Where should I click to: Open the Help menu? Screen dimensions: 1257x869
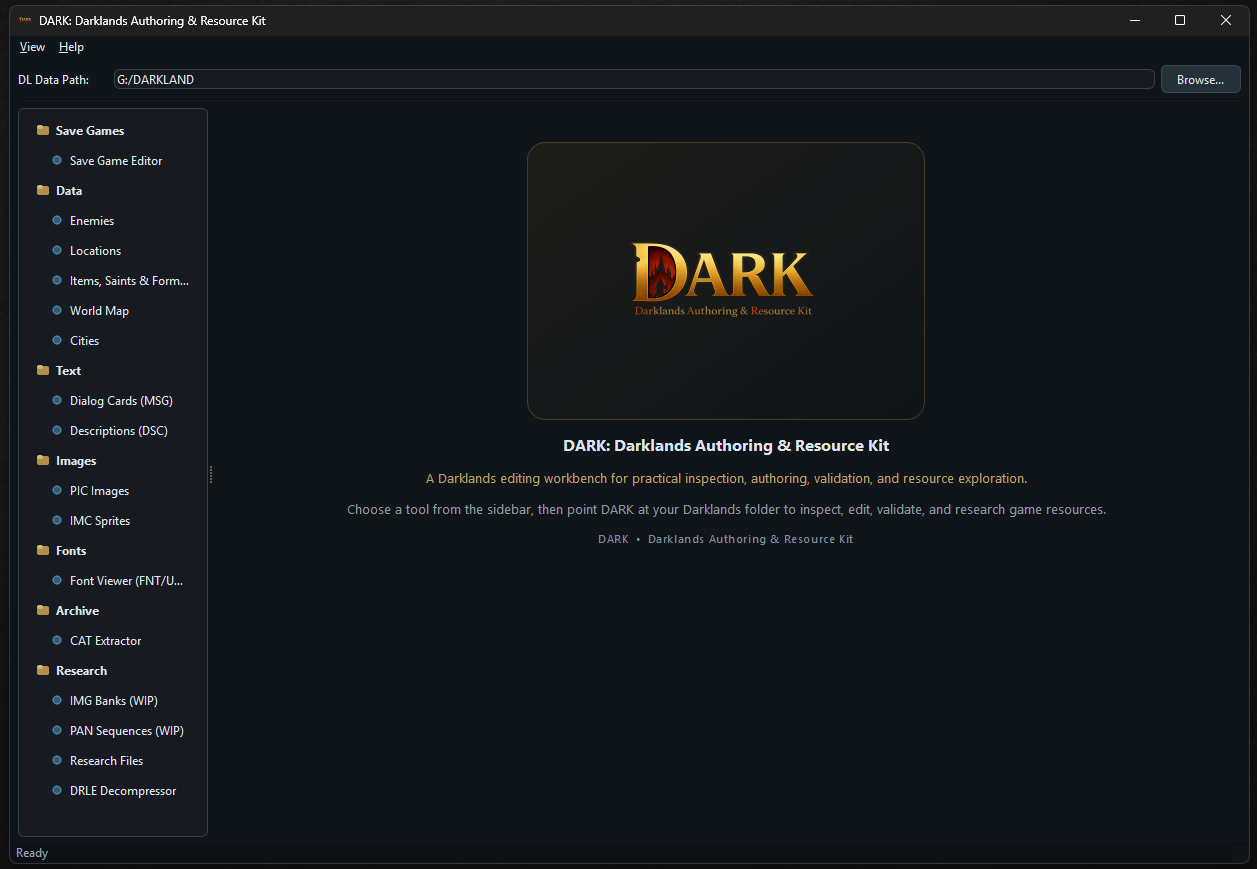click(x=71, y=47)
